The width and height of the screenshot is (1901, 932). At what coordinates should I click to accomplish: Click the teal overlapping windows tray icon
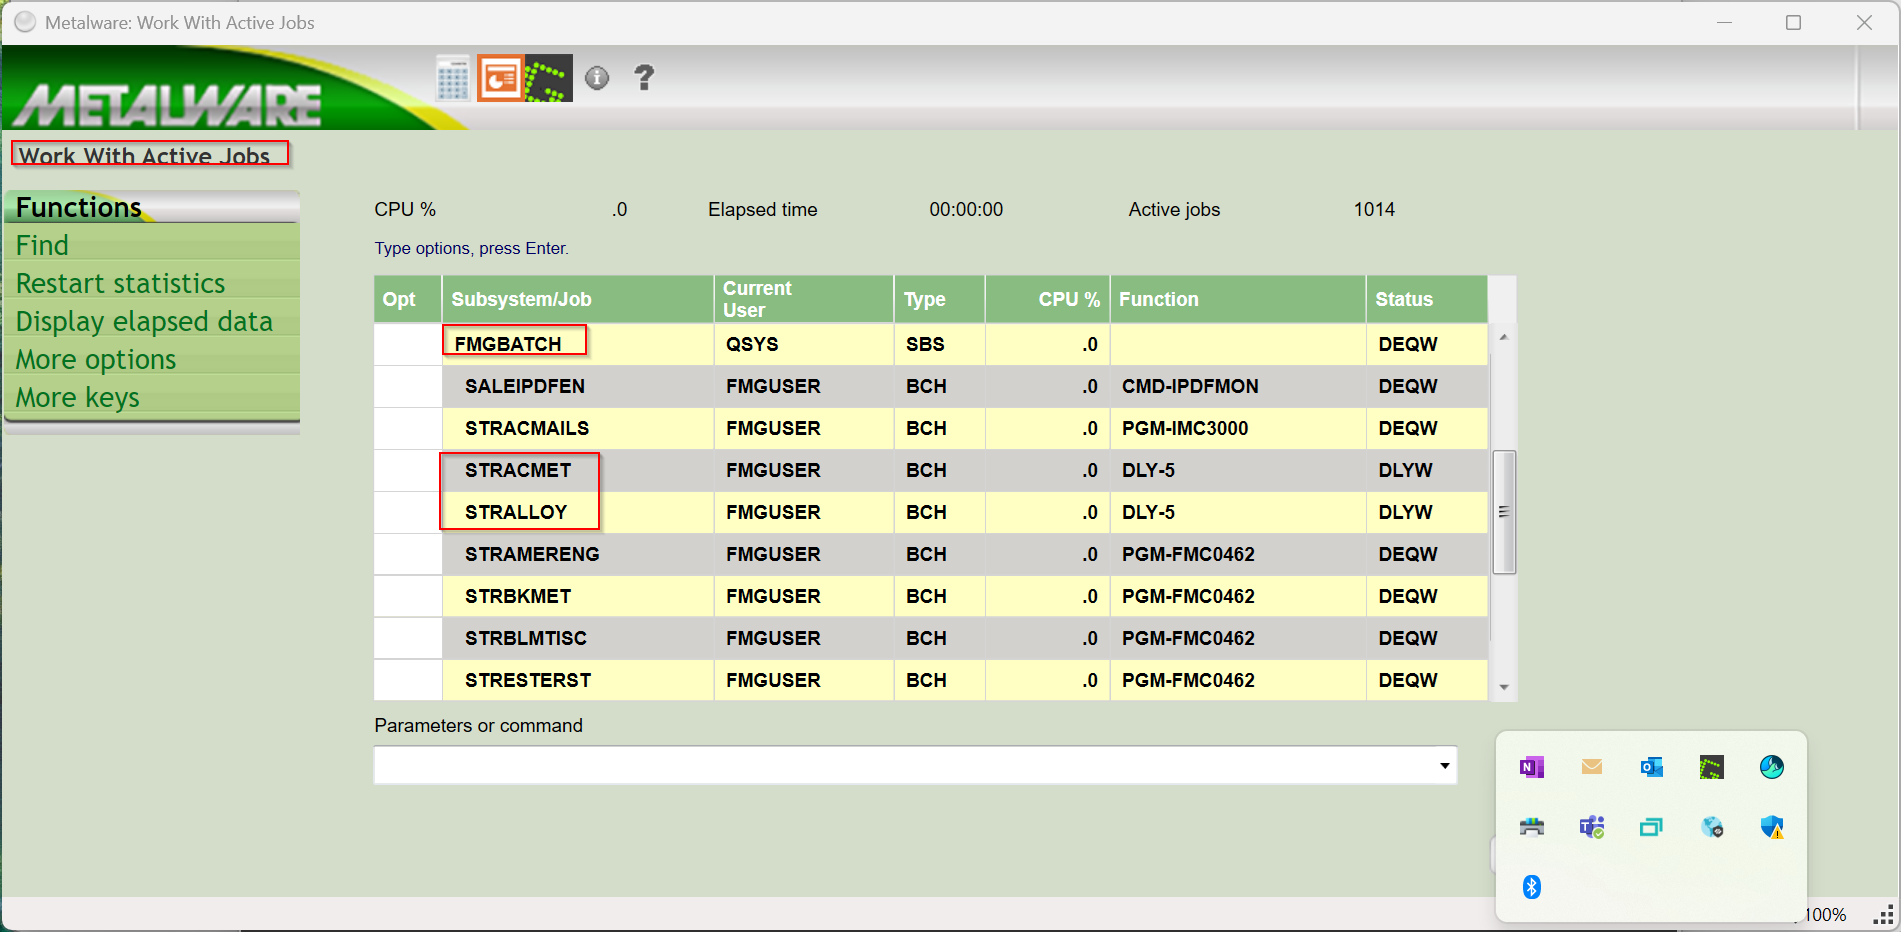pyautogui.click(x=1651, y=827)
